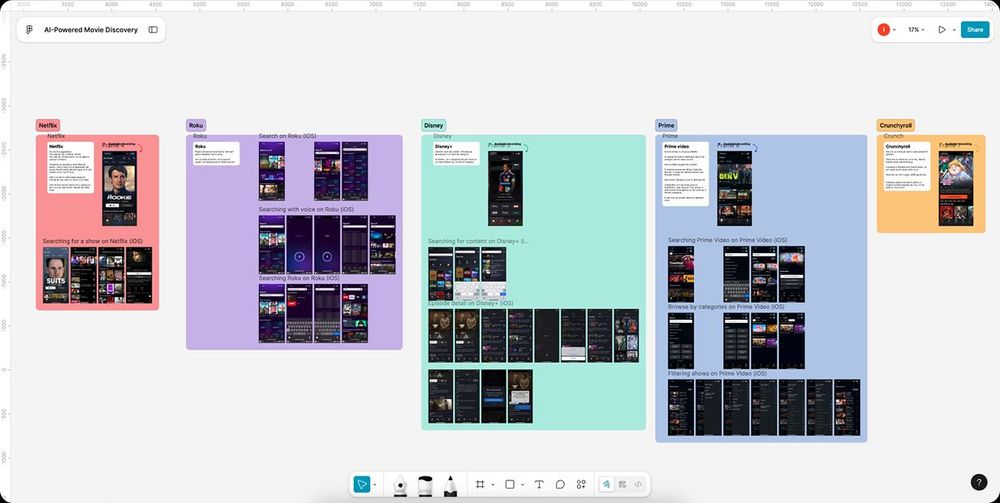Viewport: 1000px width, 503px height.
Task: Select the Disney+ player screen thumbnail
Action: tap(506, 188)
